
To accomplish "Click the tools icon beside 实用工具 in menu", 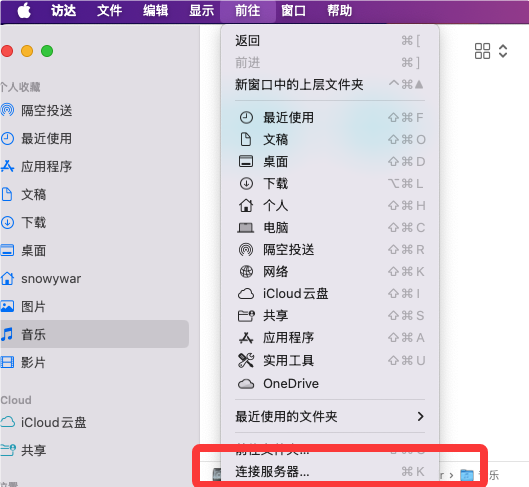I will [246, 361].
